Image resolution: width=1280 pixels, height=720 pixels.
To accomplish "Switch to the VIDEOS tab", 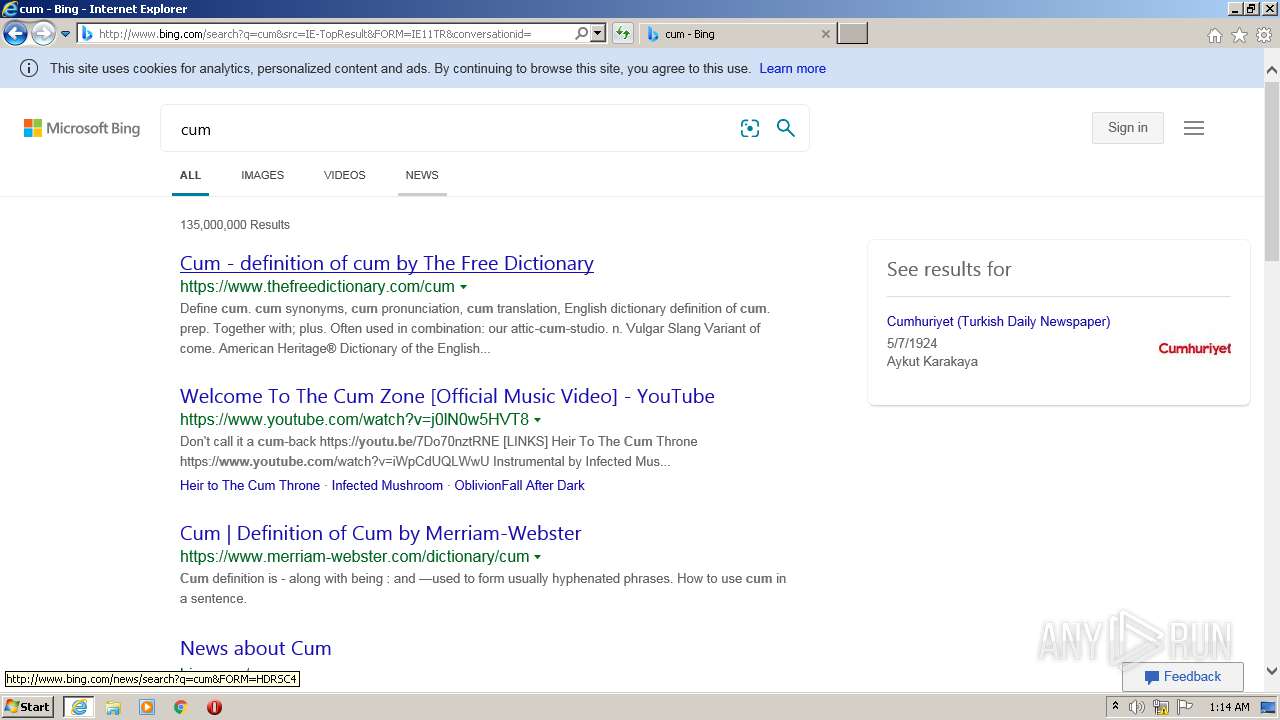I will [x=345, y=175].
